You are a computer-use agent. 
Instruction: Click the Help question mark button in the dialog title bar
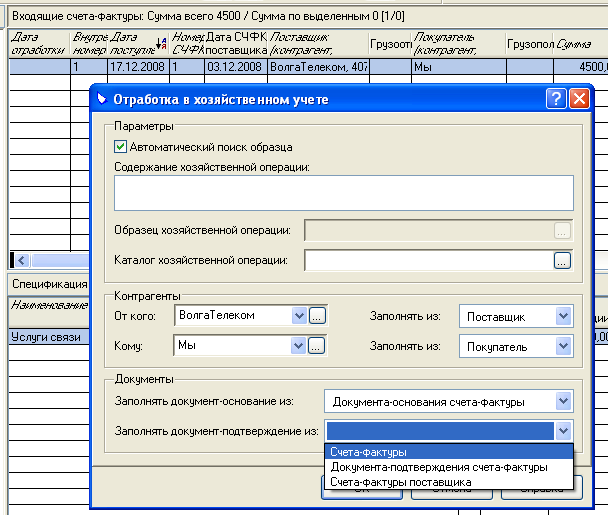(x=556, y=99)
